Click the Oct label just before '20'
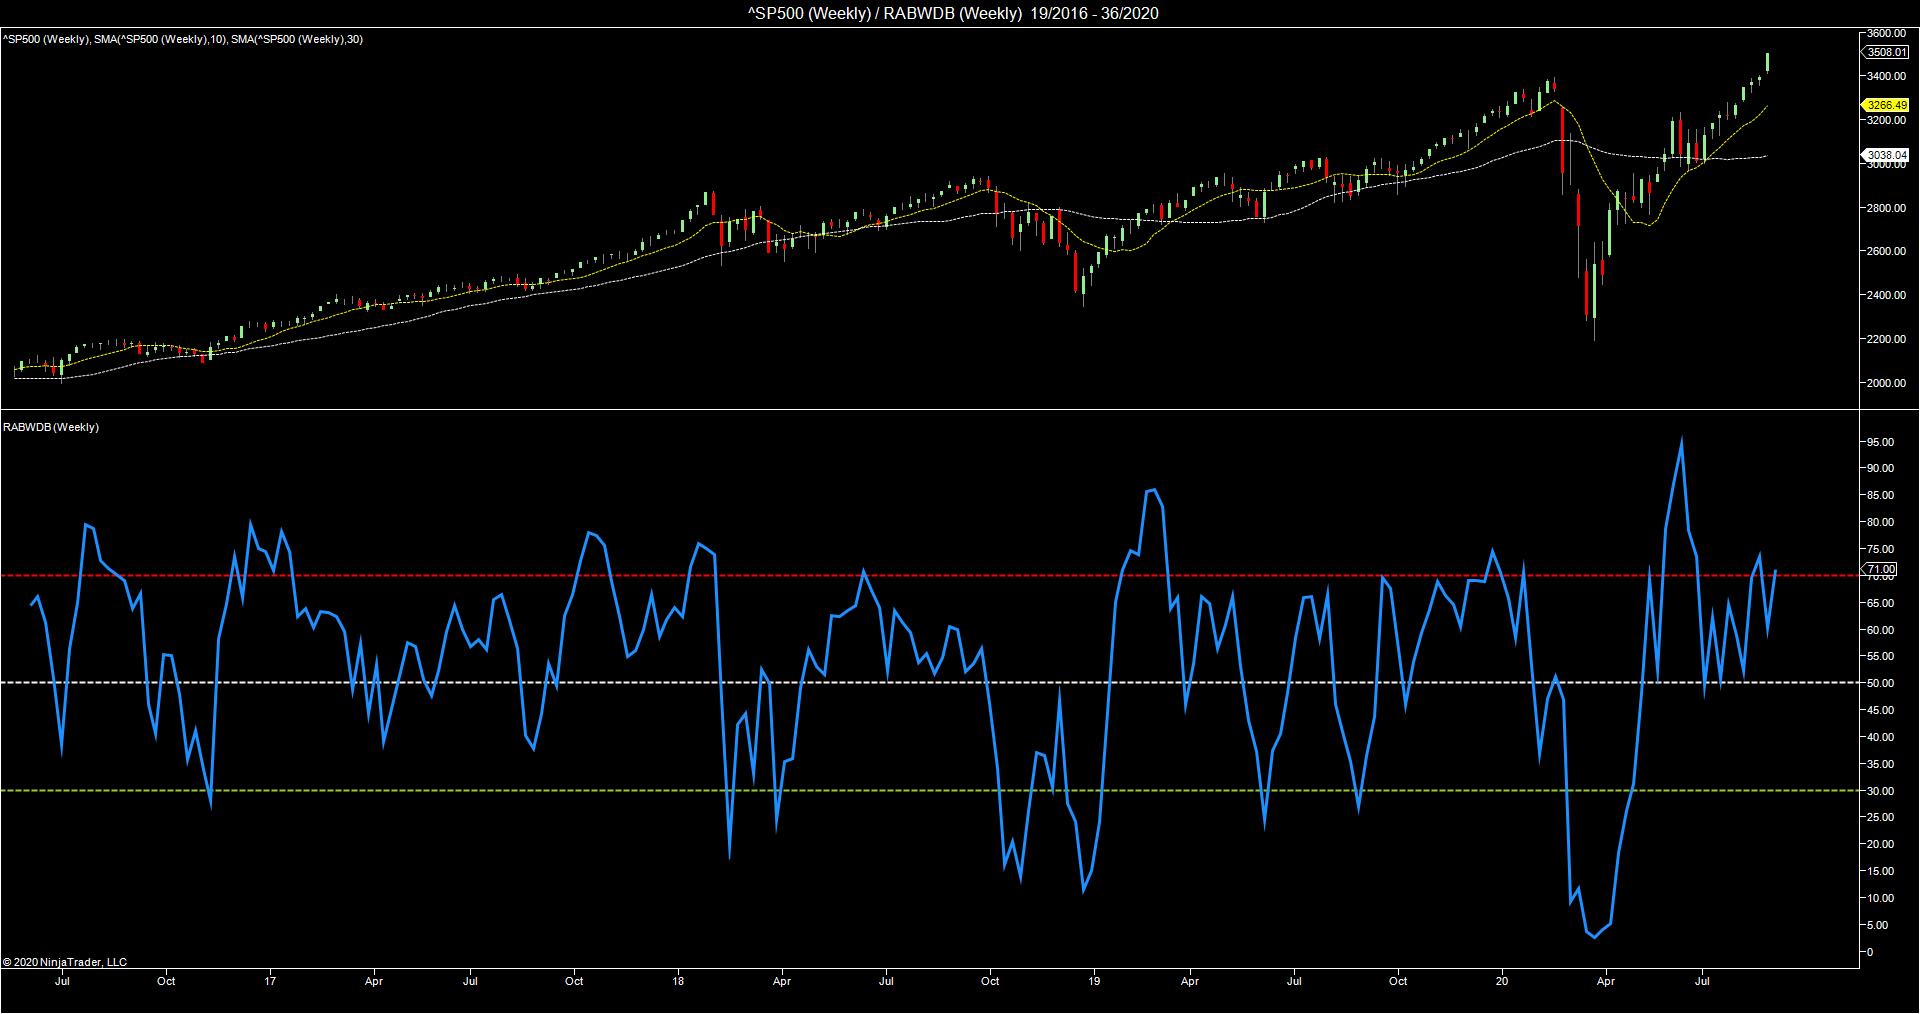This screenshot has width=1920, height=1014. (x=1398, y=981)
